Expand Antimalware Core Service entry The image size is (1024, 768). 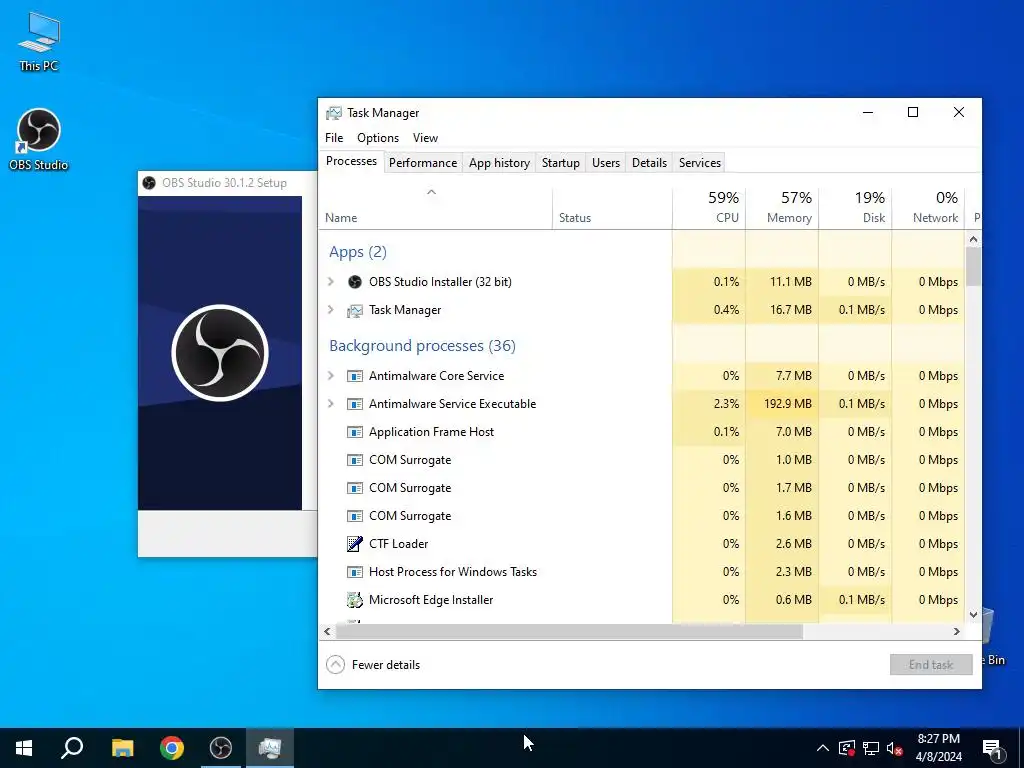pyautogui.click(x=331, y=376)
